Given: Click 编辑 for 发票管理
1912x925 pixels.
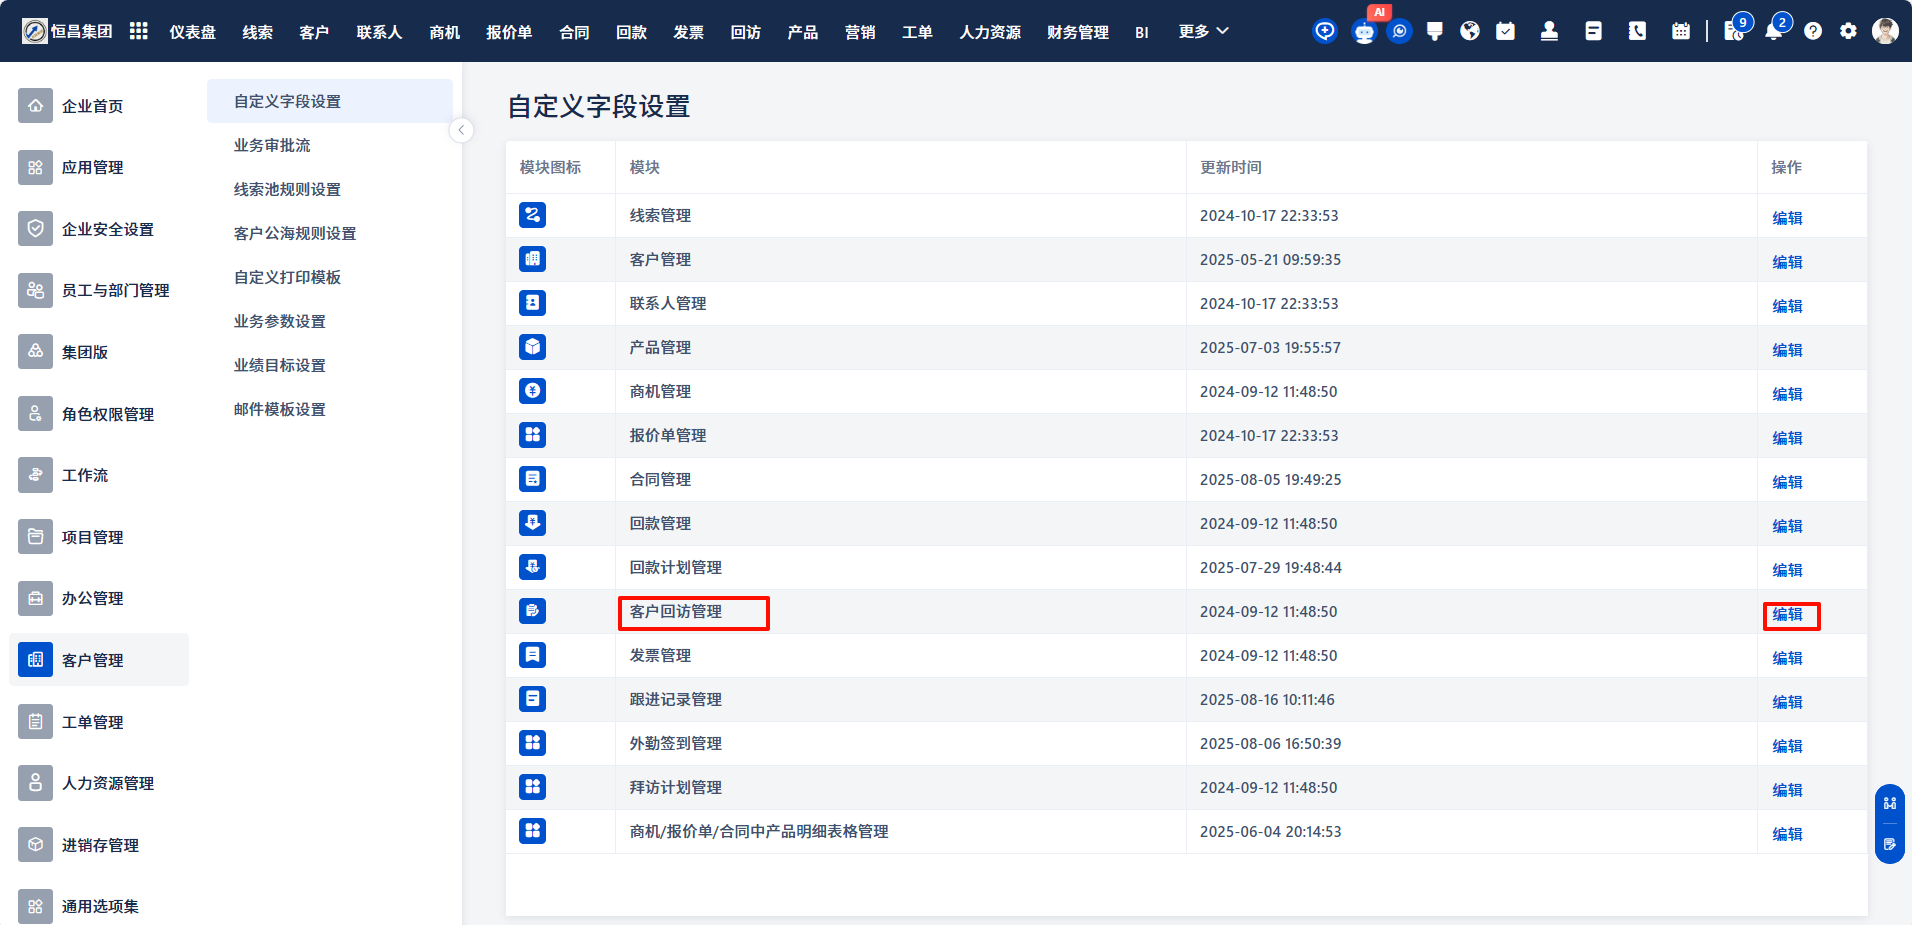Looking at the screenshot, I should (1787, 658).
